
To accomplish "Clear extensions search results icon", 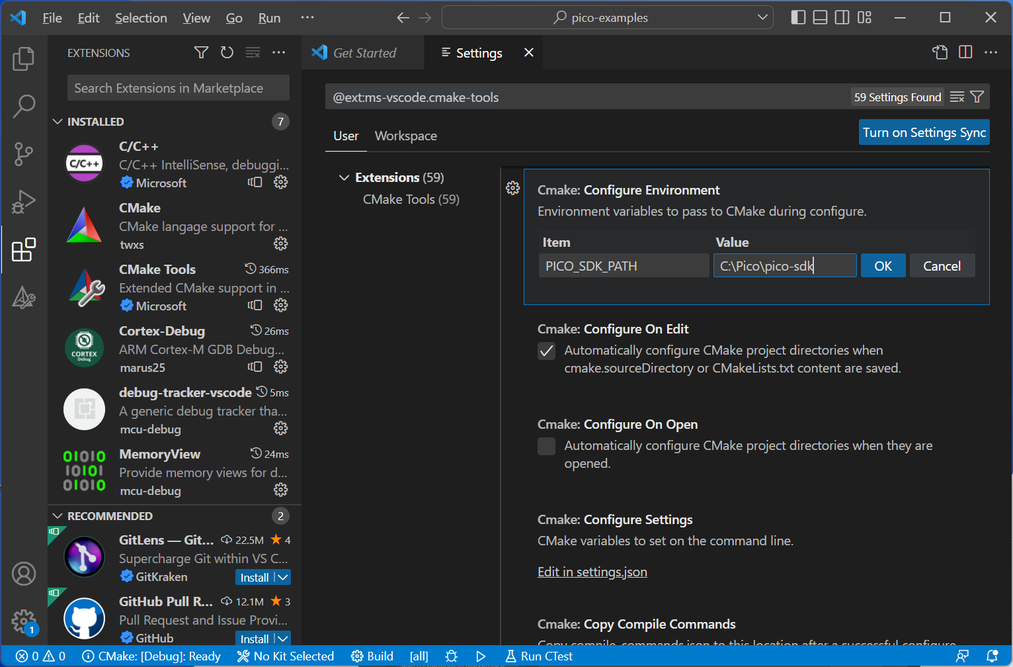I will point(253,52).
